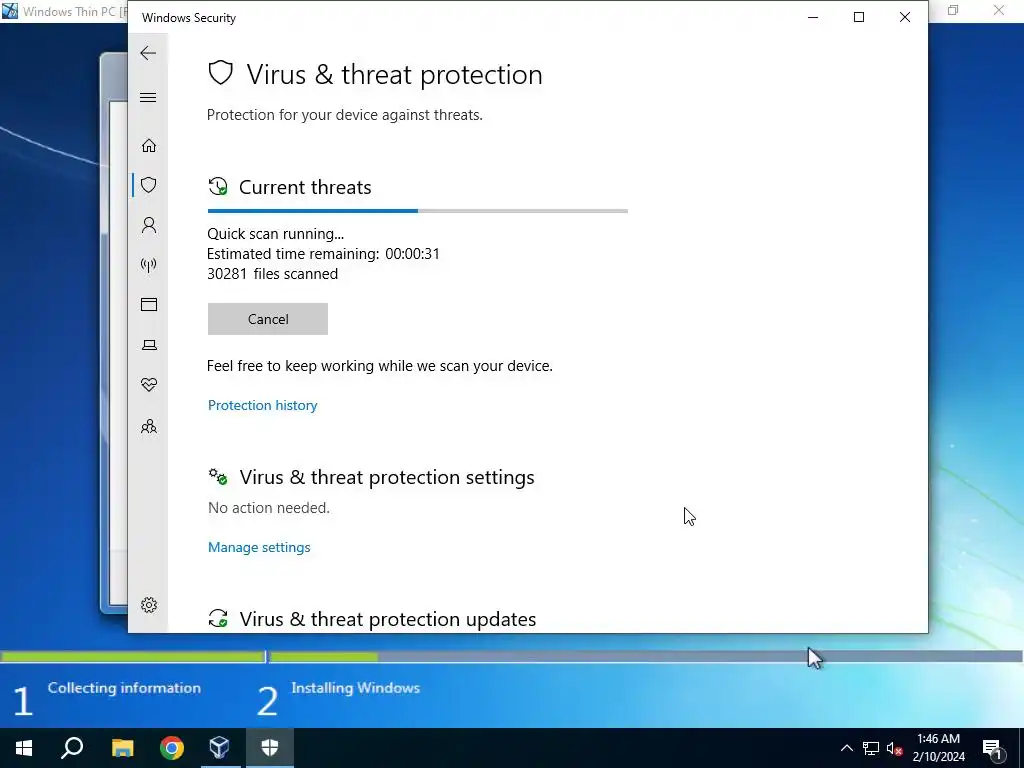Select Virus & threat protection shield in sidebar

pyautogui.click(x=149, y=185)
